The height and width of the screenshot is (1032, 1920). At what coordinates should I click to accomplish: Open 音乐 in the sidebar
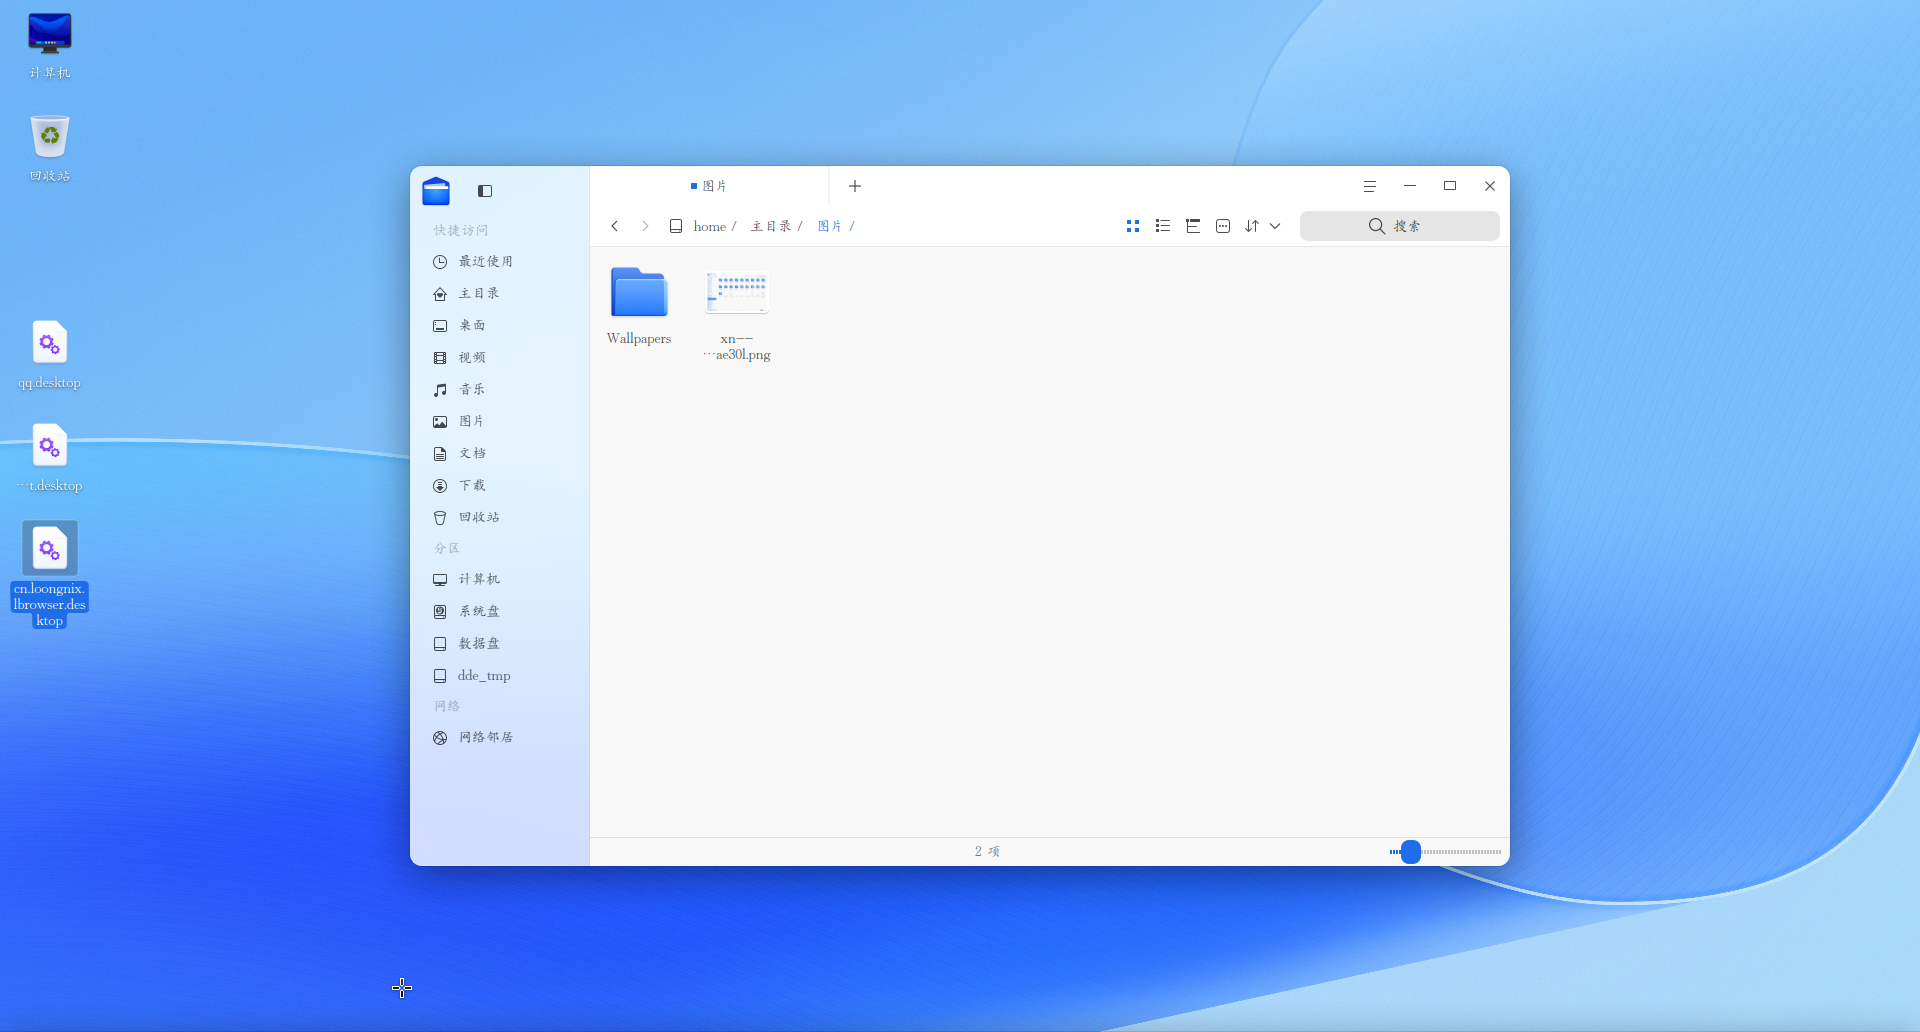(499, 389)
